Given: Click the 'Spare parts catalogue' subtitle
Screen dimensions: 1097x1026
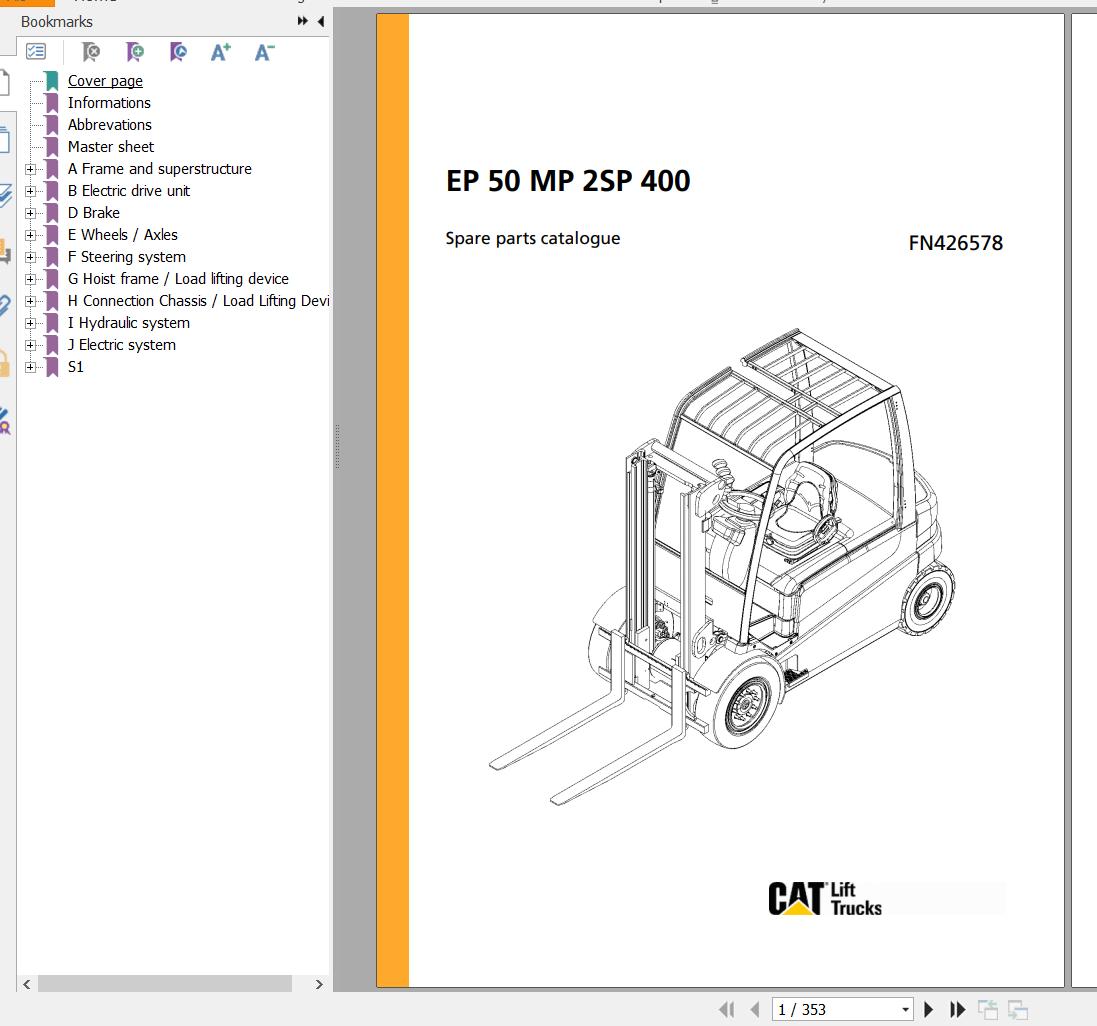Looking at the screenshot, I should [x=532, y=238].
